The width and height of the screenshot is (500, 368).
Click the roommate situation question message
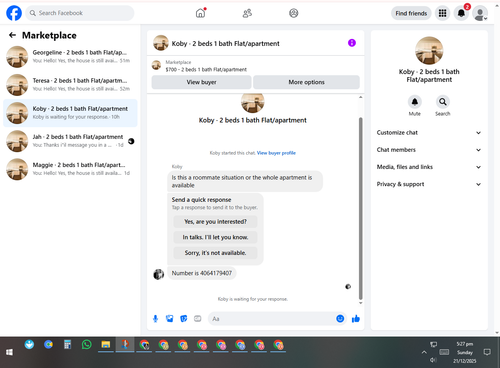[x=245, y=181]
